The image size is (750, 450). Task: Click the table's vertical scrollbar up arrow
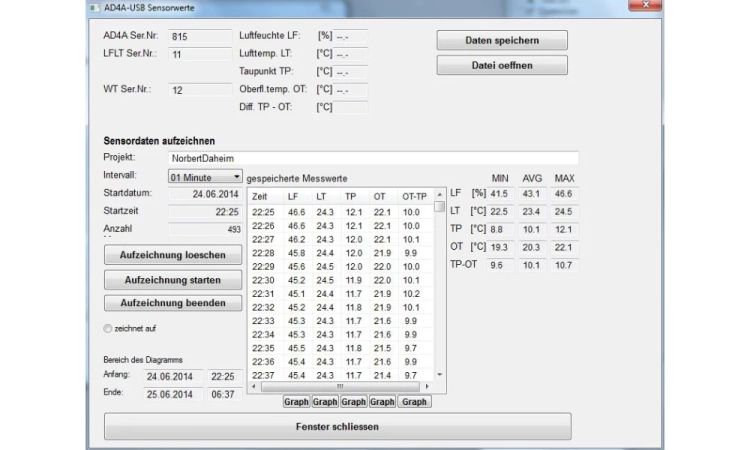click(x=439, y=194)
